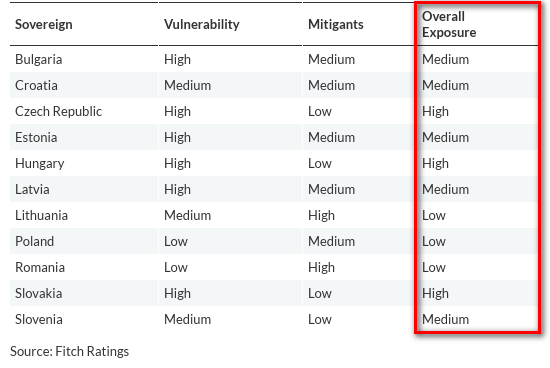Image resolution: width=550 pixels, height=368 pixels.
Task: Select the Bulgaria row label
Action: click(39, 59)
